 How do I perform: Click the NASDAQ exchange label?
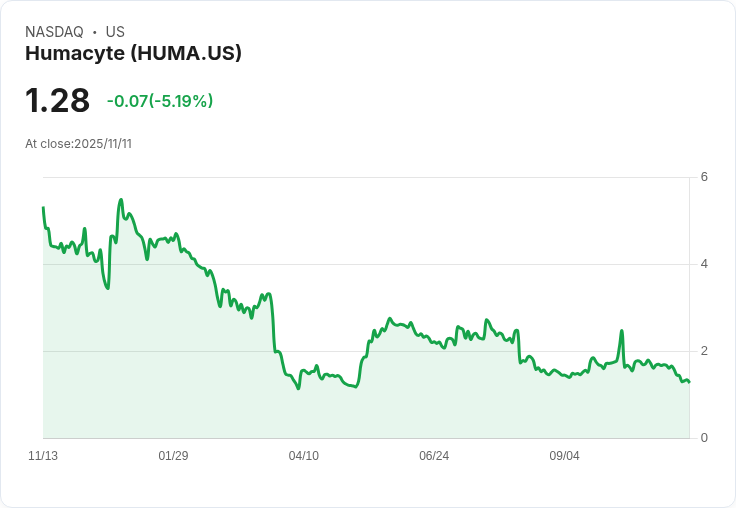(54, 32)
